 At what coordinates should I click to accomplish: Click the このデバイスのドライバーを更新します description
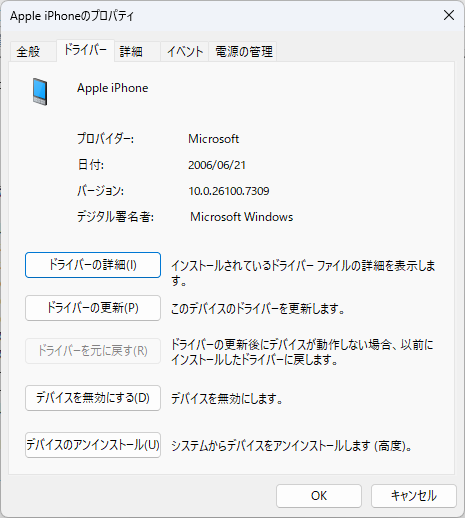258,309
